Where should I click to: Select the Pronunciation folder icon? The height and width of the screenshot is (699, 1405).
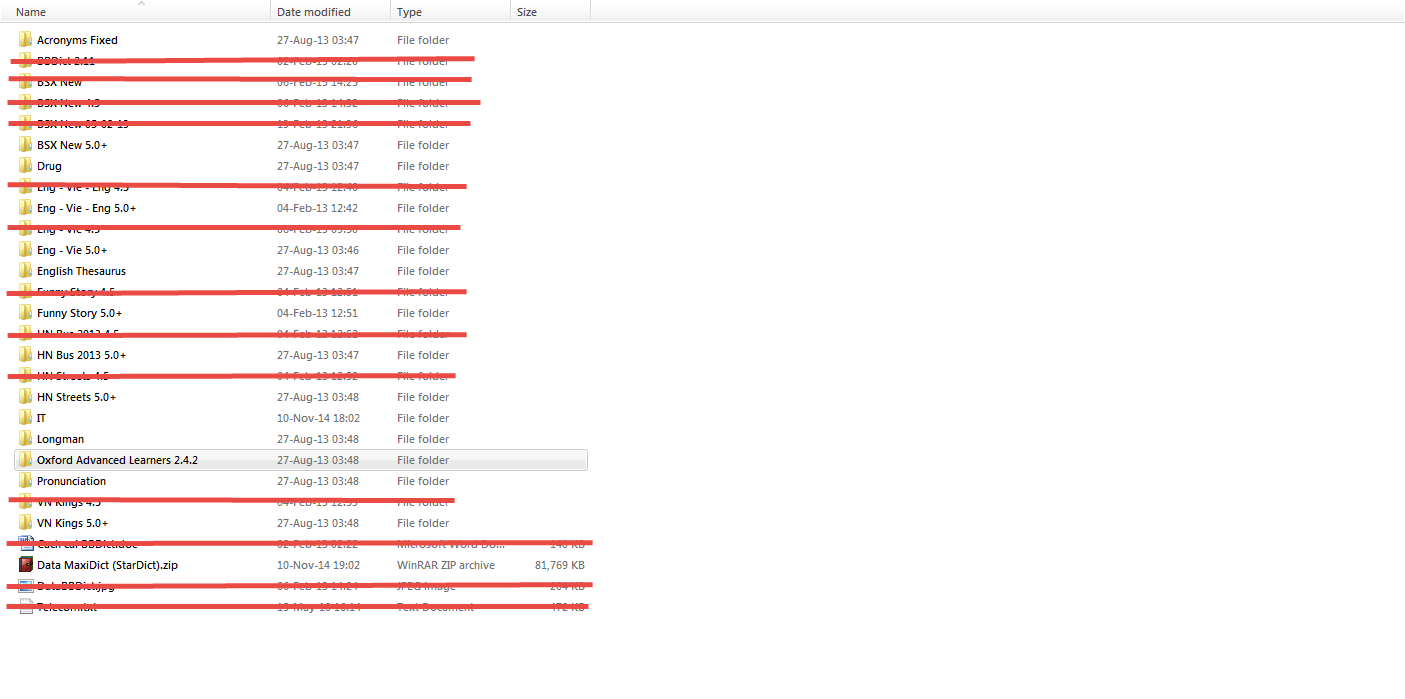26,481
